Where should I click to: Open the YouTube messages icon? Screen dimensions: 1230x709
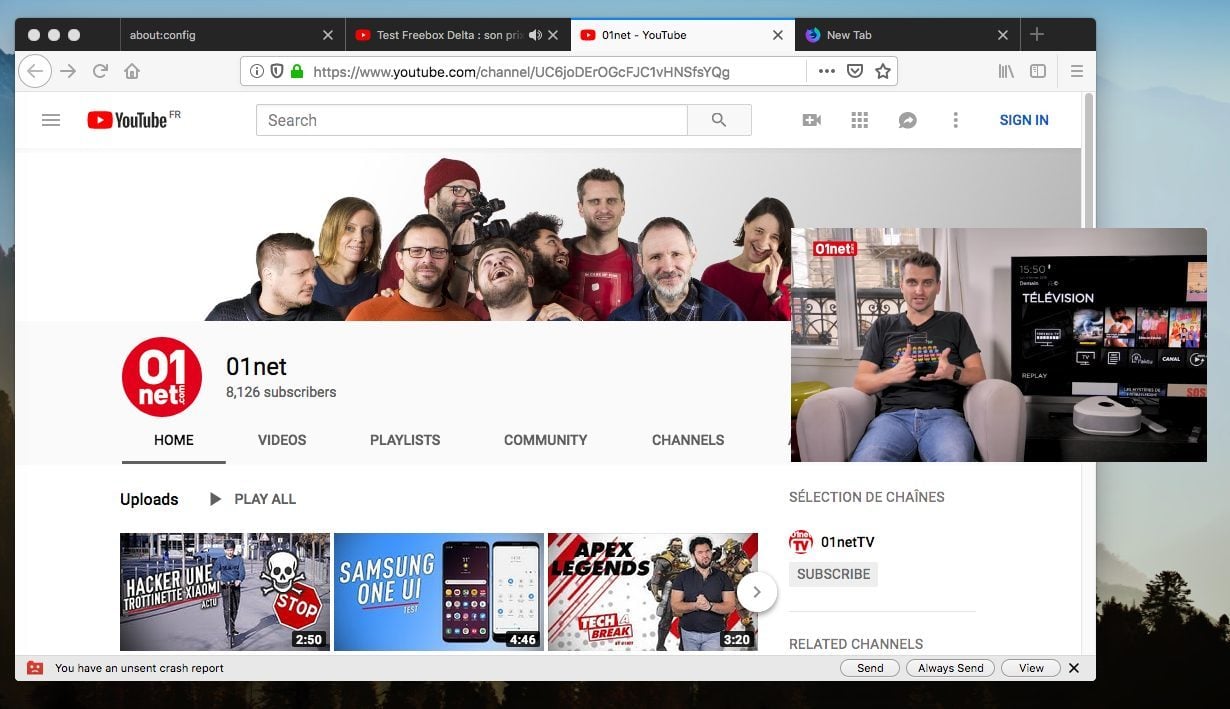[907, 120]
